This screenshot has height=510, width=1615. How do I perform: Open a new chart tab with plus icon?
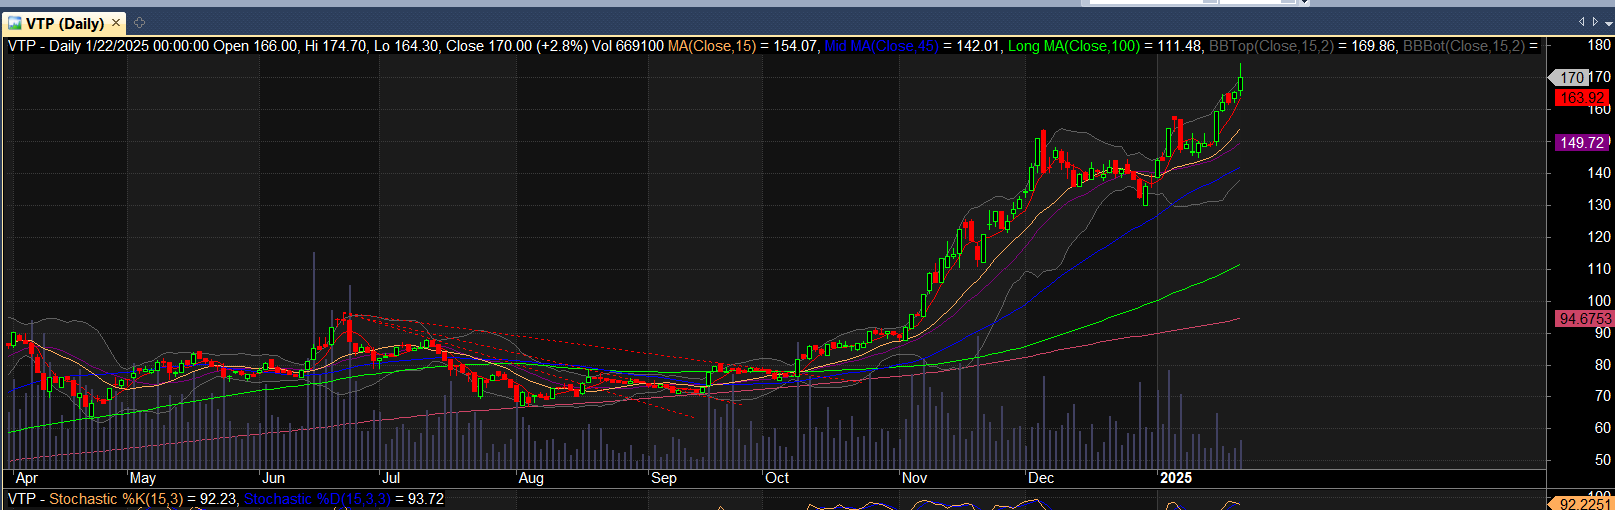coord(139,23)
